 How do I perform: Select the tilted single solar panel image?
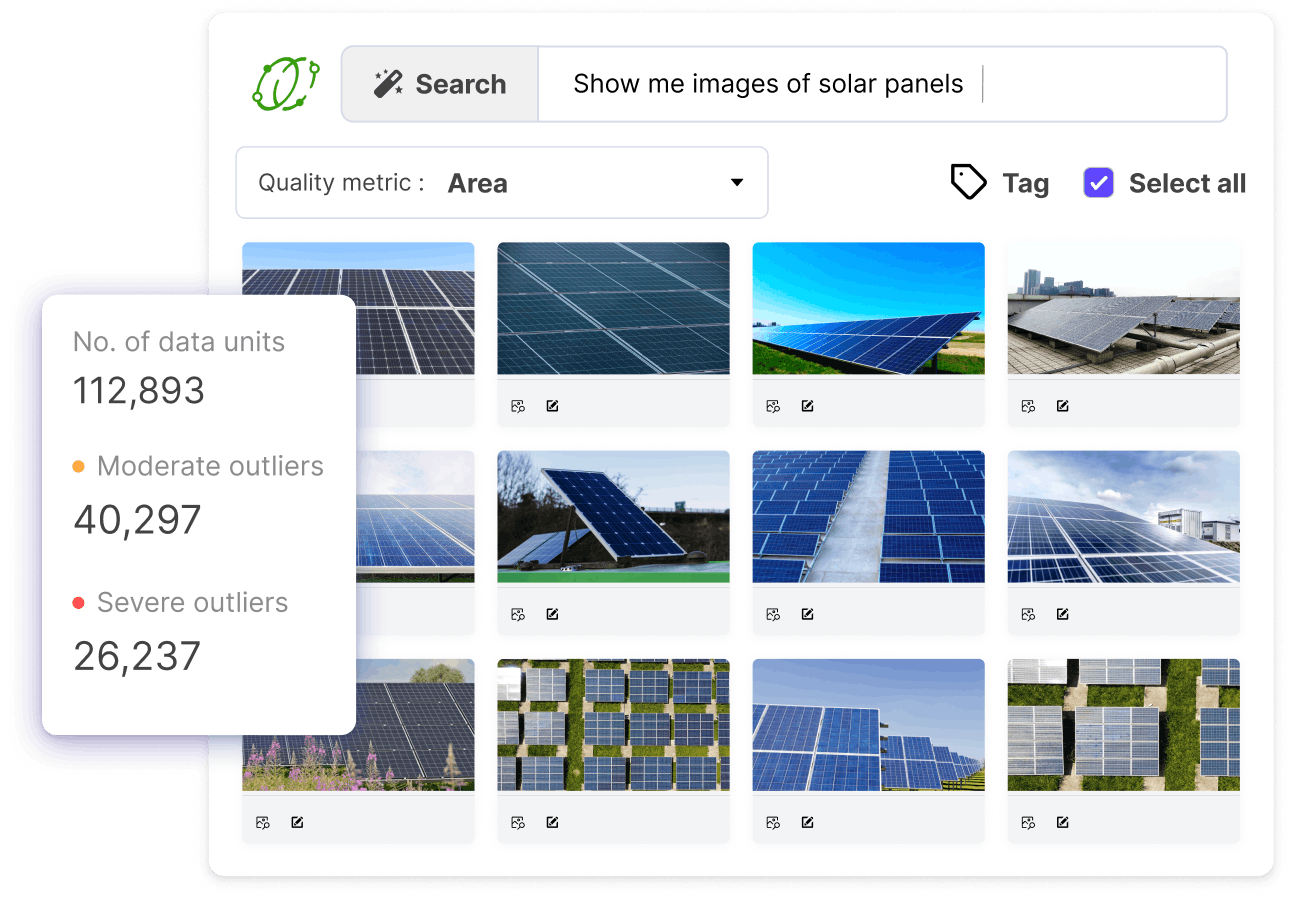coord(613,516)
